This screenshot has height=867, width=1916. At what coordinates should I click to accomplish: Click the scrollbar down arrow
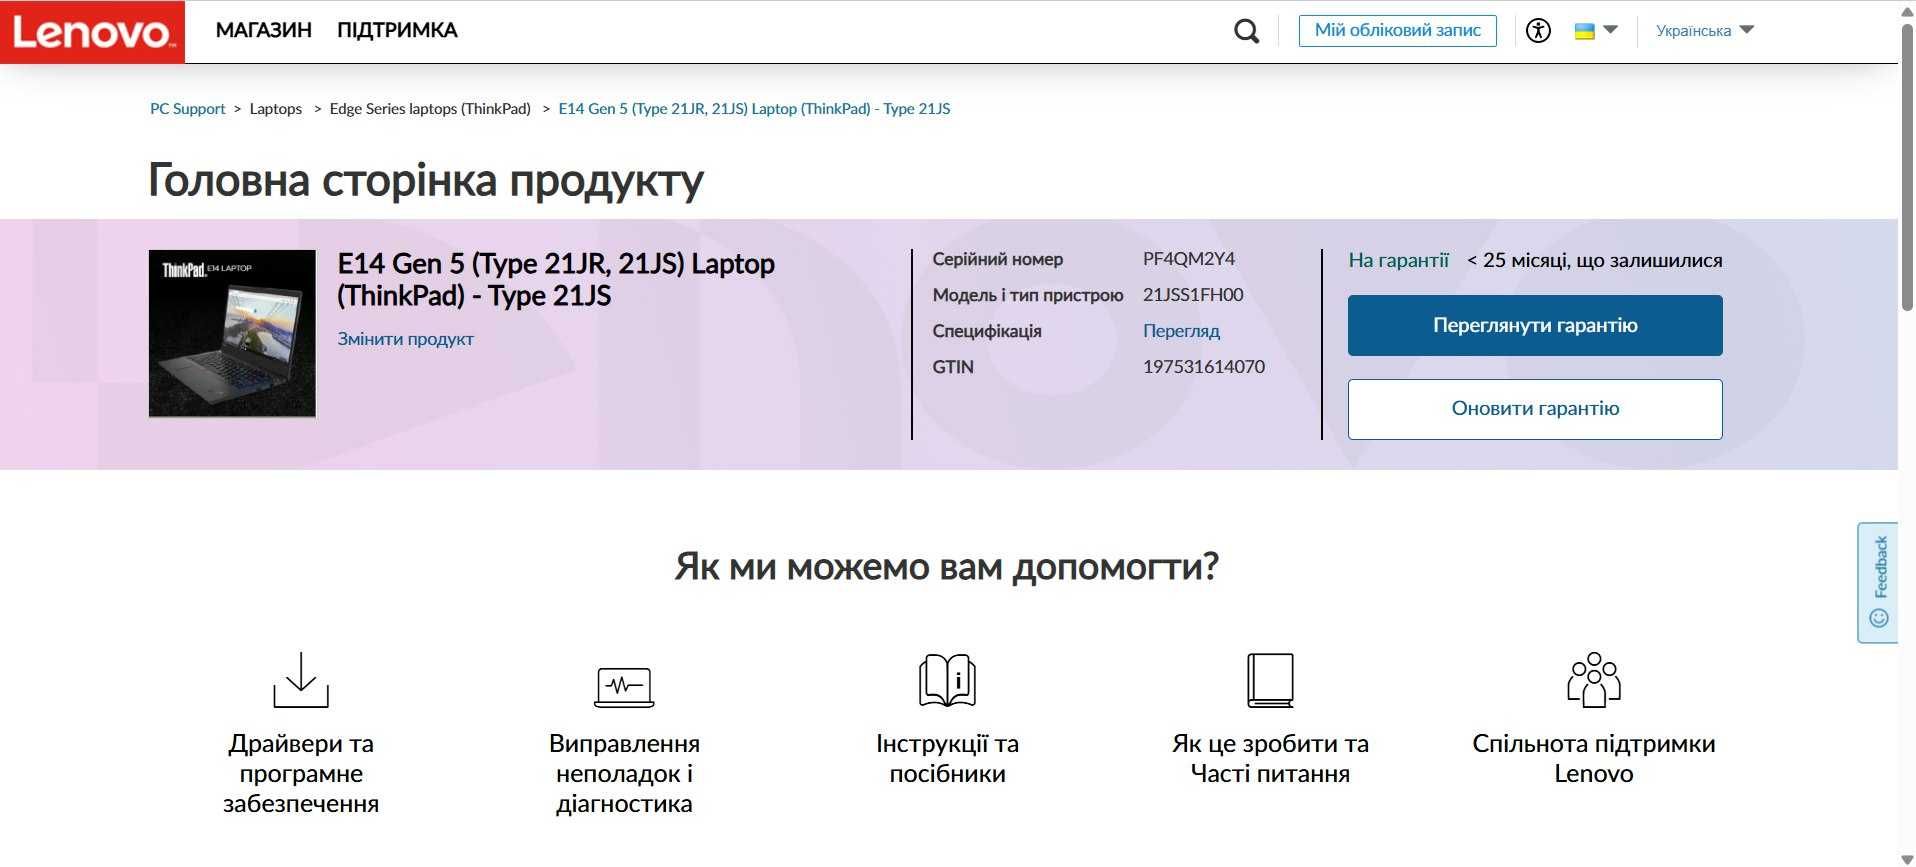[x=1907, y=859]
